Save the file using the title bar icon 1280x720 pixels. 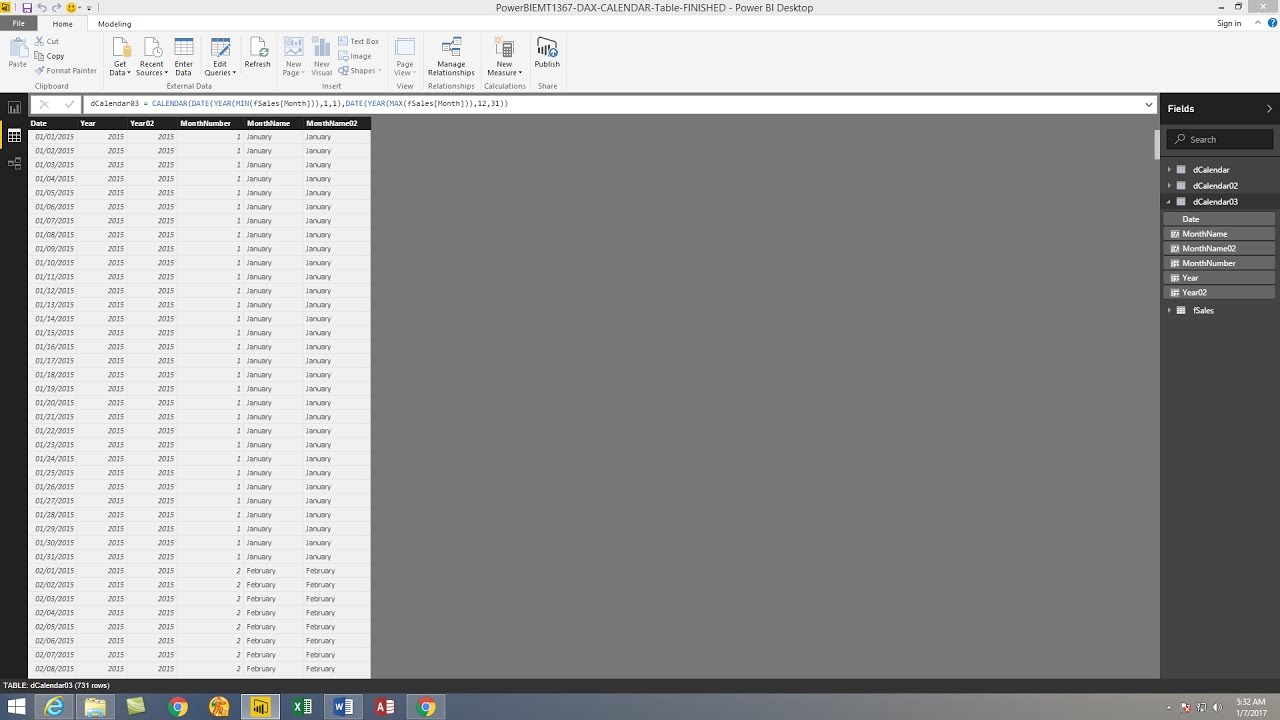[x=27, y=7]
